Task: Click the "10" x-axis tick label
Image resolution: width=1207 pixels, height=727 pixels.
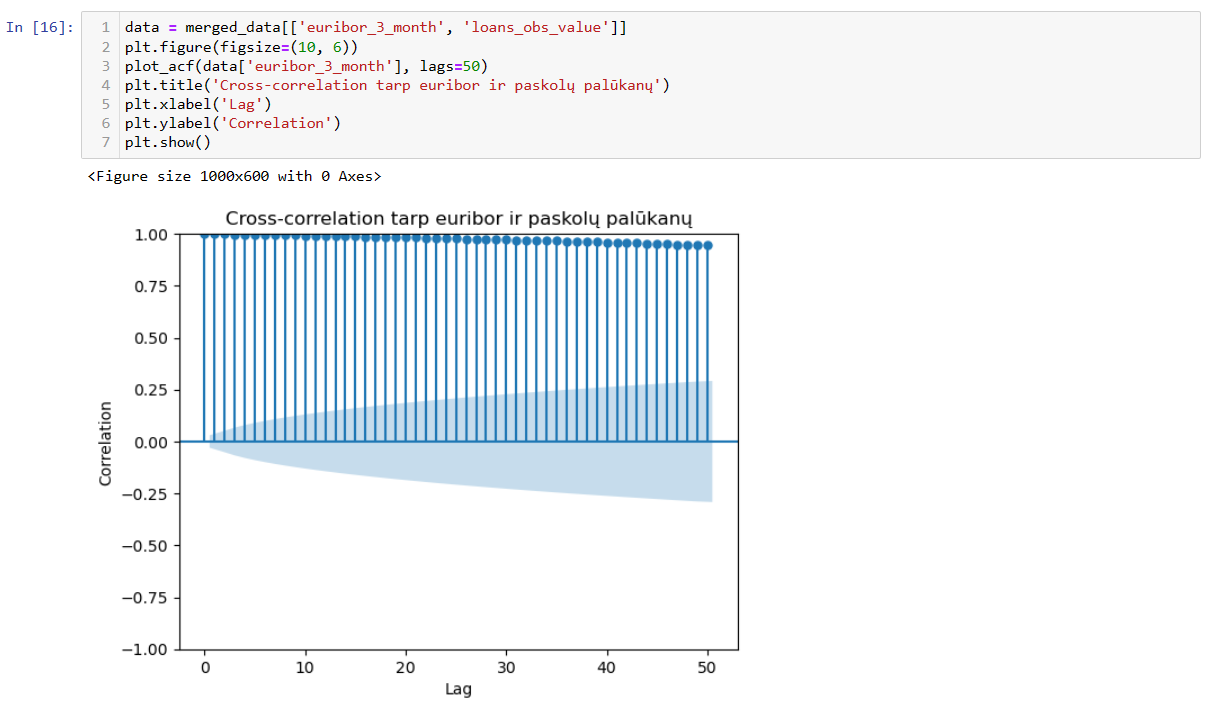Action: (305, 667)
